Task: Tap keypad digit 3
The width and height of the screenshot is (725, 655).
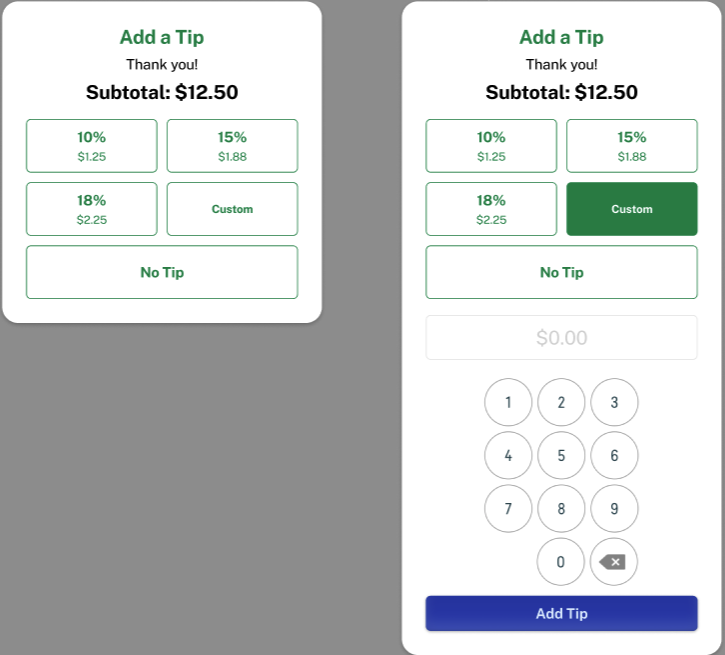Action: [614, 402]
